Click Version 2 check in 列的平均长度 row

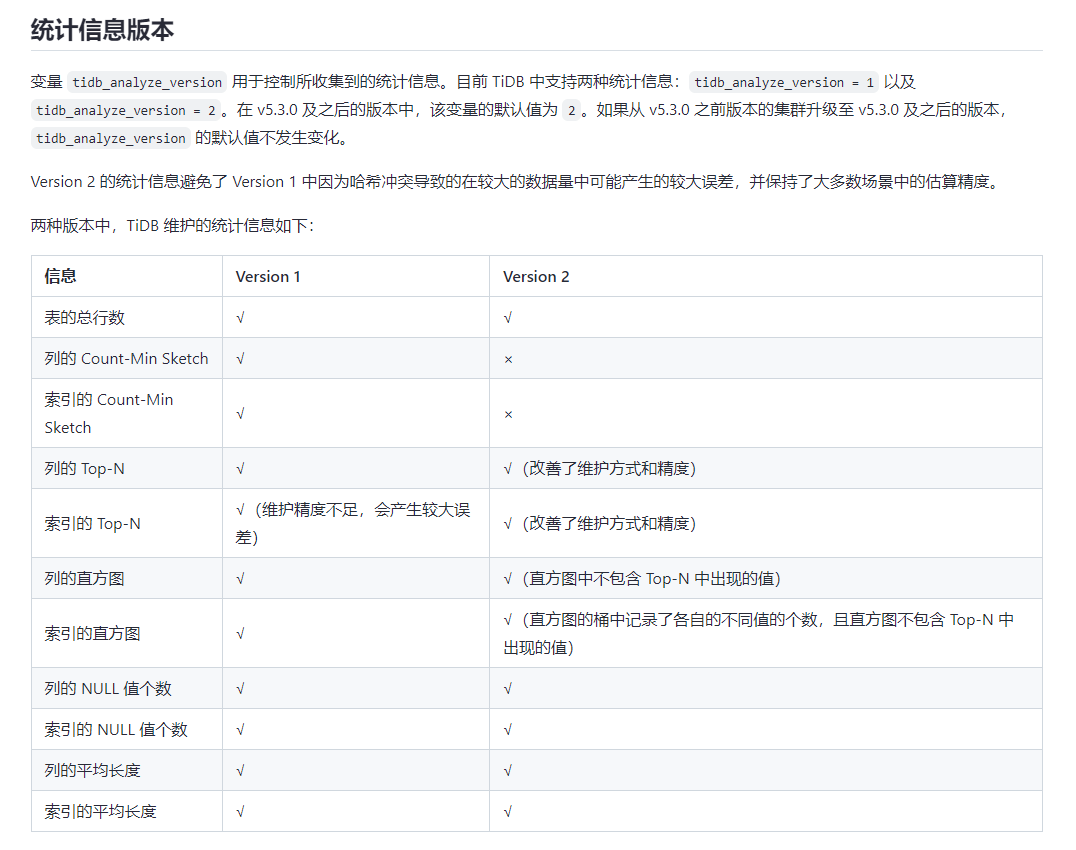click(x=508, y=770)
